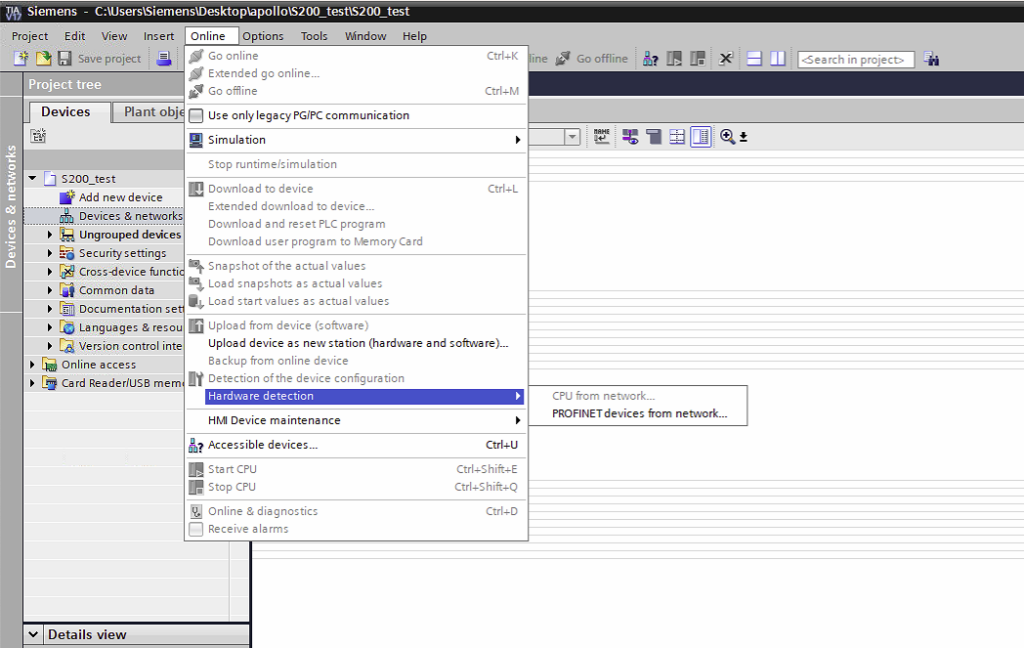The height and width of the screenshot is (648, 1024).
Task: Click the Search in project field
Action: (x=856, y=59)
